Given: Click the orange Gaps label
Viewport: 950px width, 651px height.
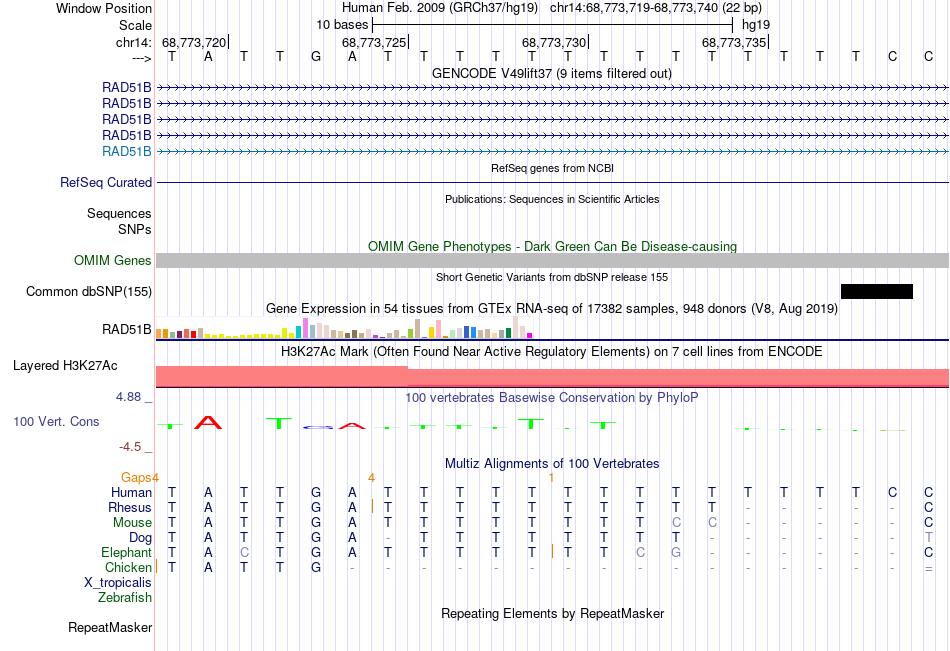Looking at the screenshot, I should (136, 478).
